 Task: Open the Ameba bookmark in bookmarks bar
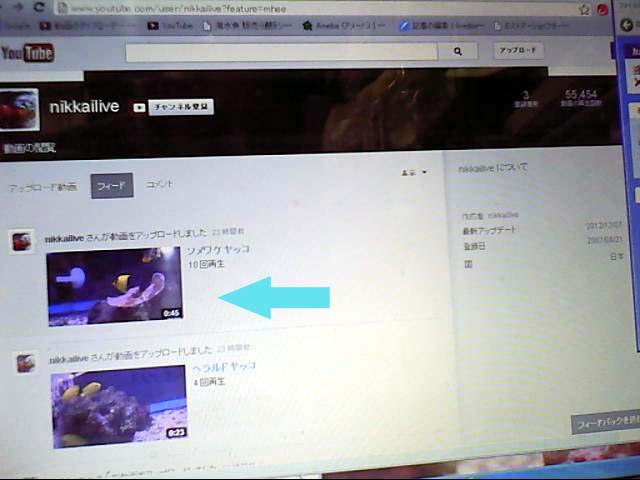click(343, 26)
